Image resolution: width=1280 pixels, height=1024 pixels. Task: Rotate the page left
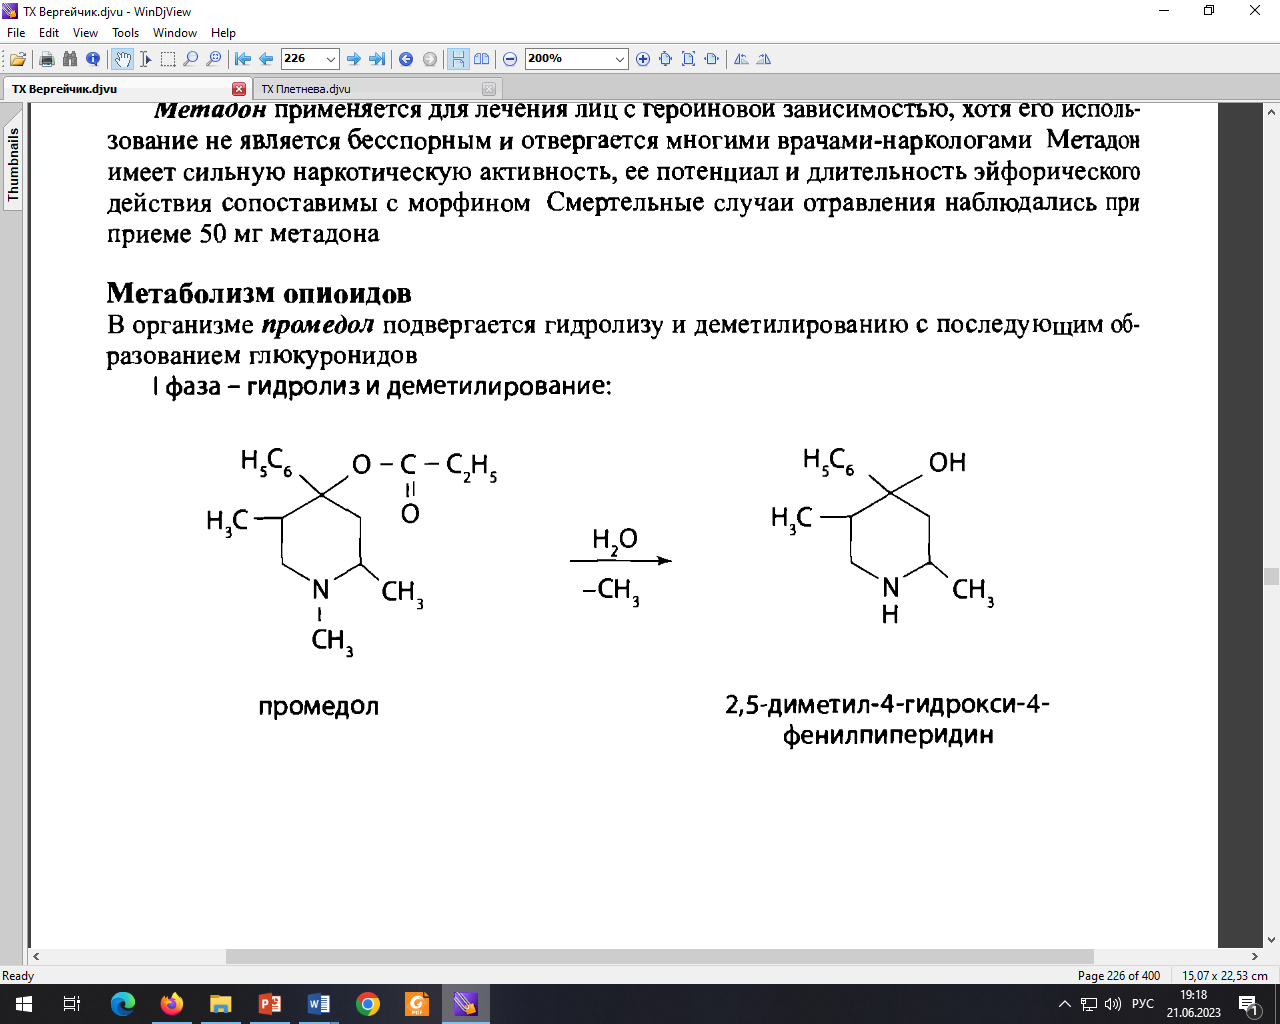[x=741, y=59]
